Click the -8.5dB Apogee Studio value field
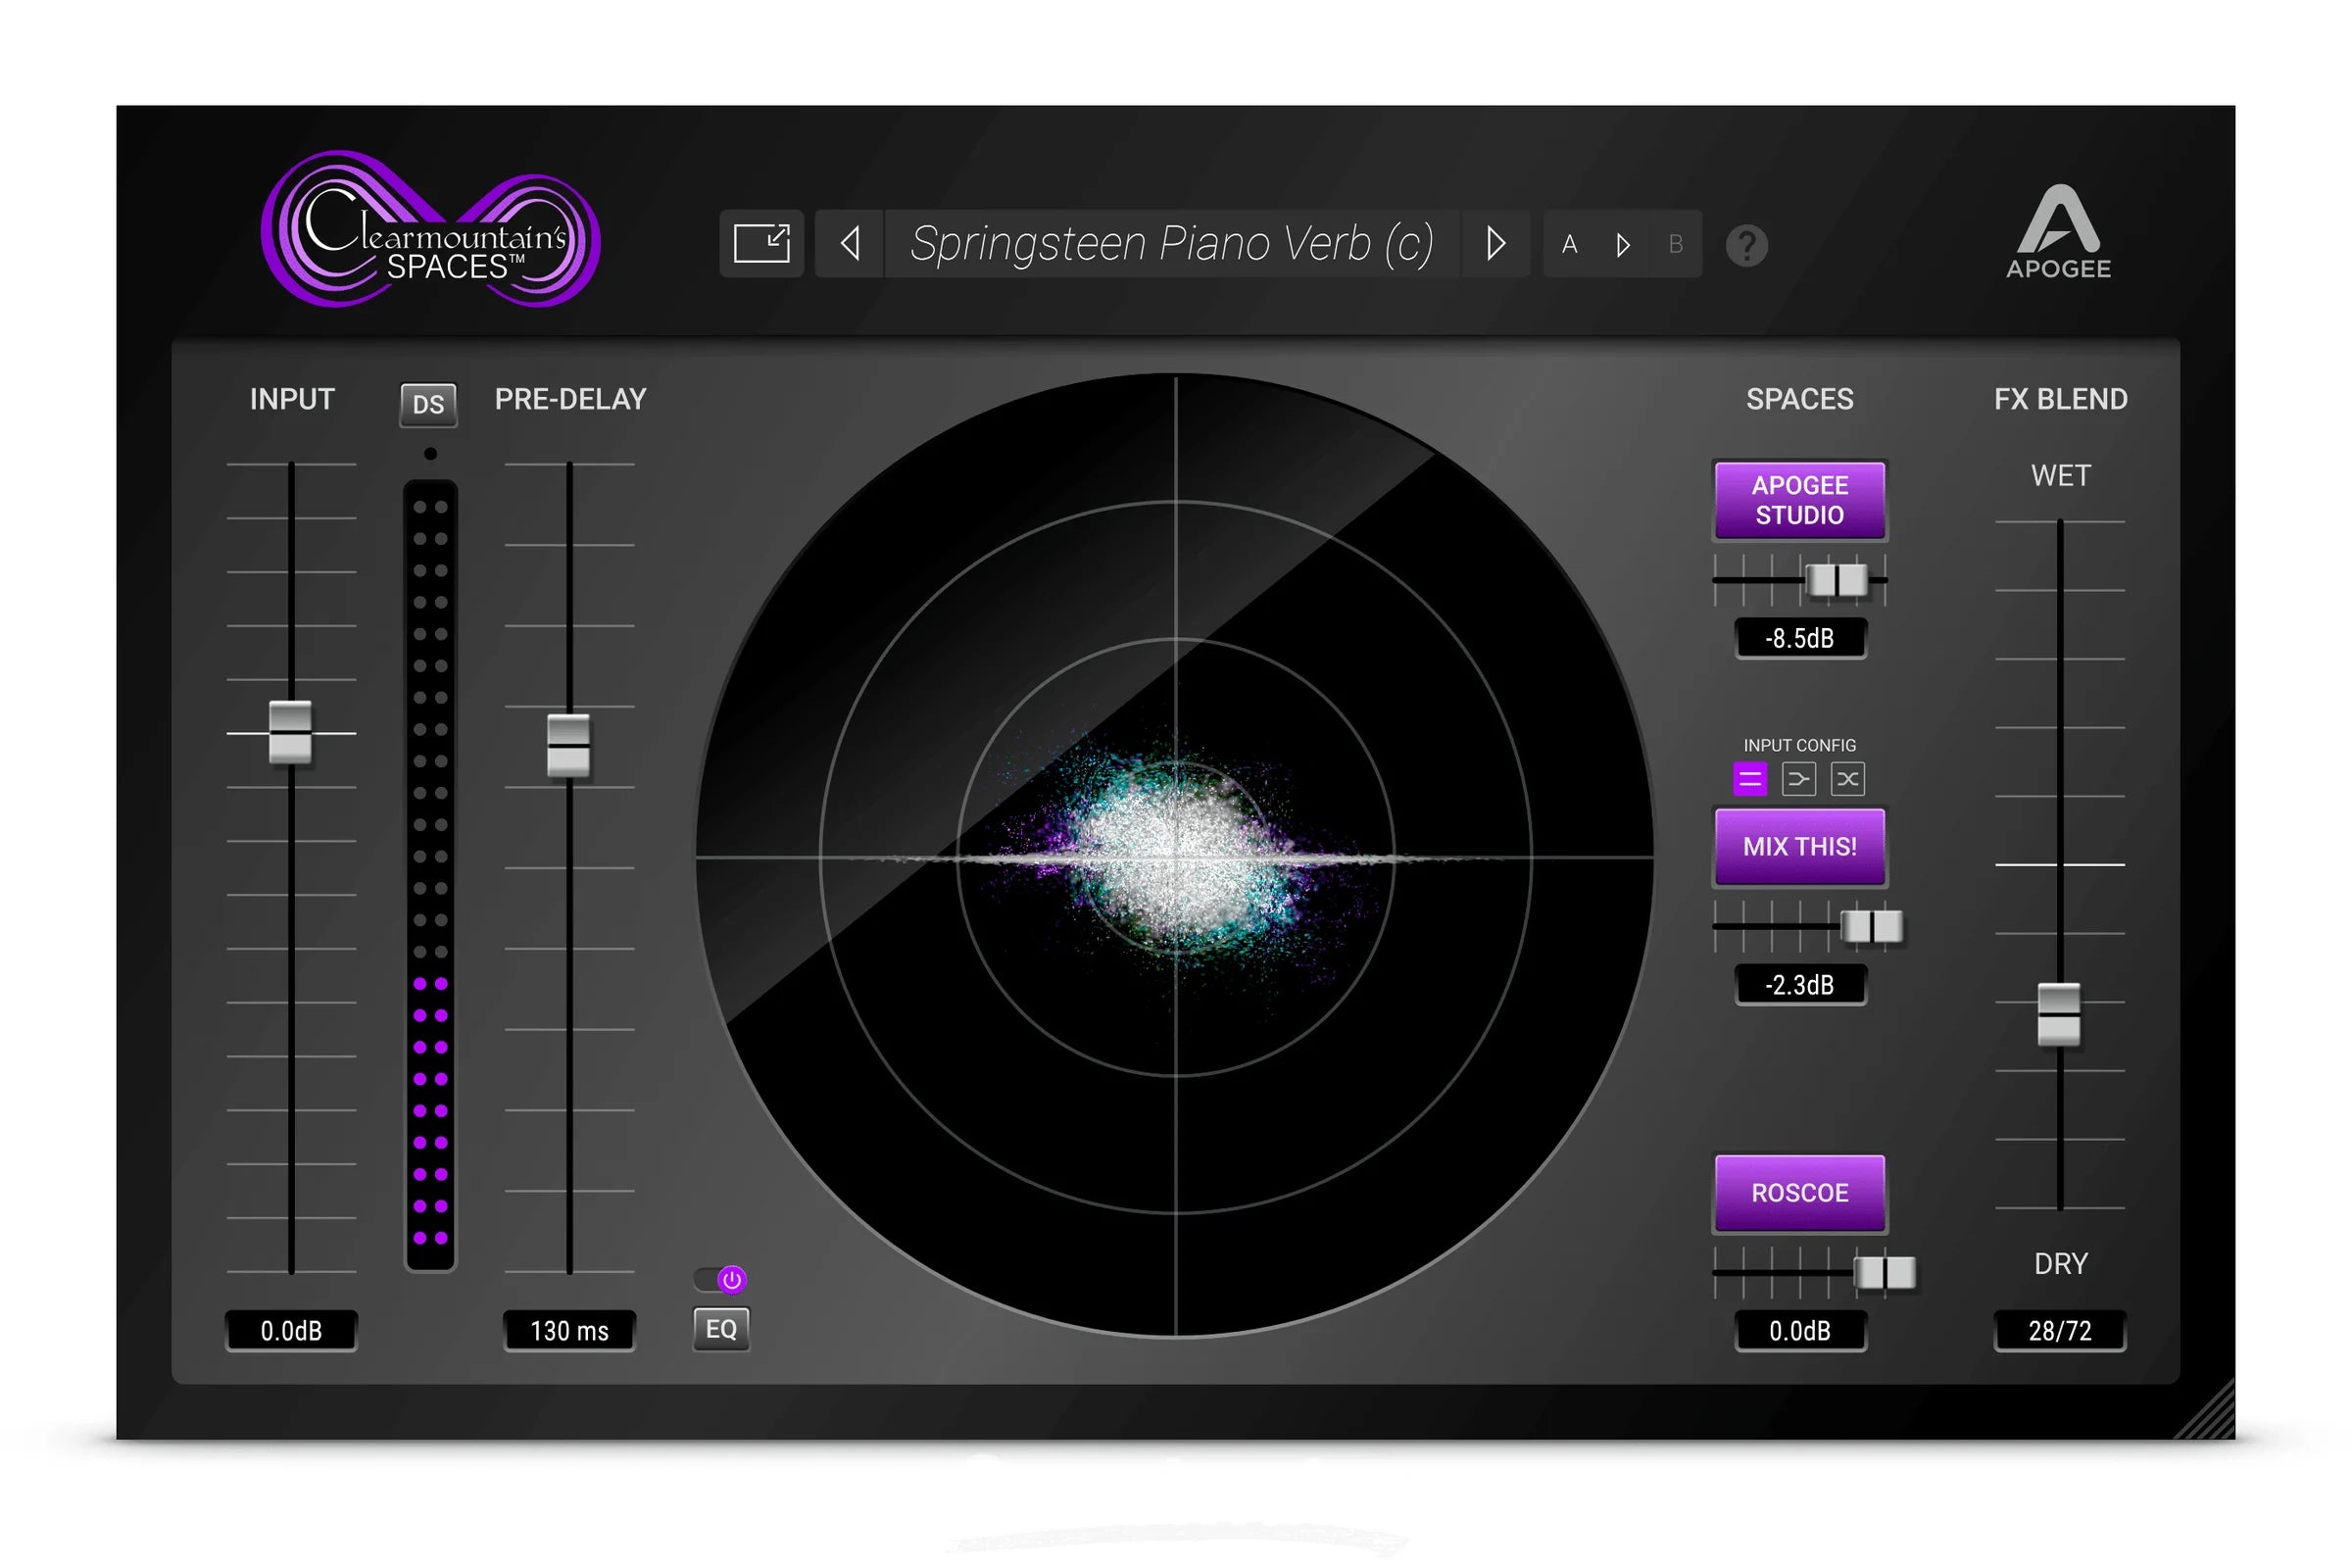Viewport: 2352px width, 1568px height. click(x=1800, y=638)
